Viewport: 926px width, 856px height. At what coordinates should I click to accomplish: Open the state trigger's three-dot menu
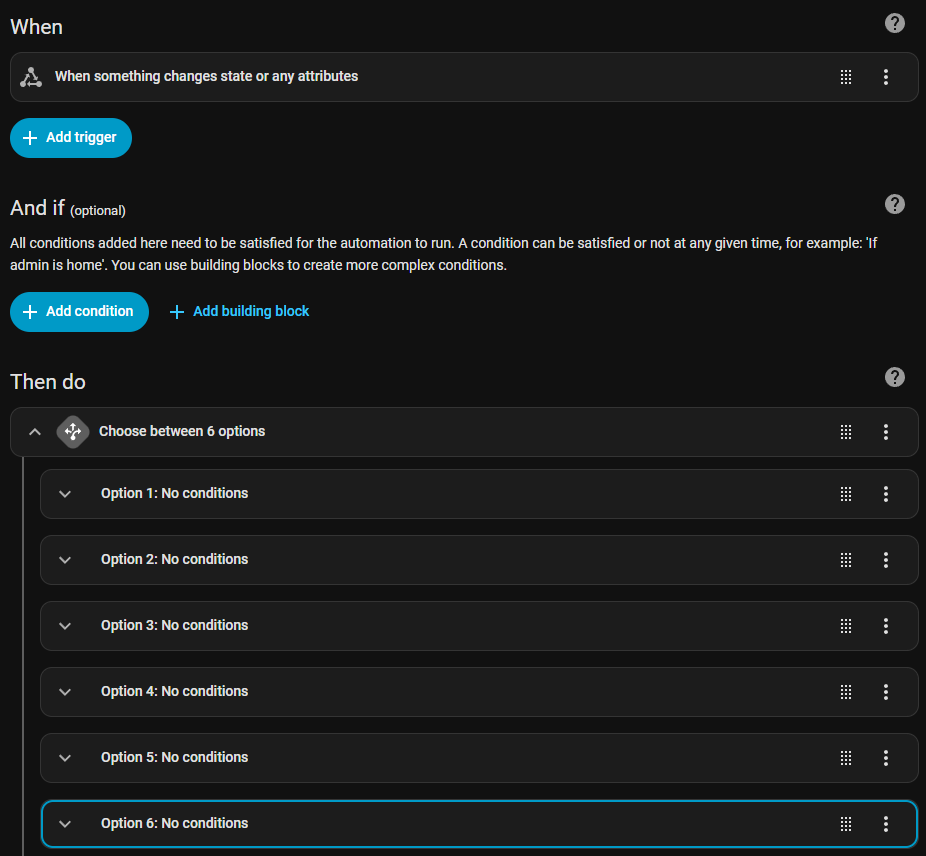[885, 77]
